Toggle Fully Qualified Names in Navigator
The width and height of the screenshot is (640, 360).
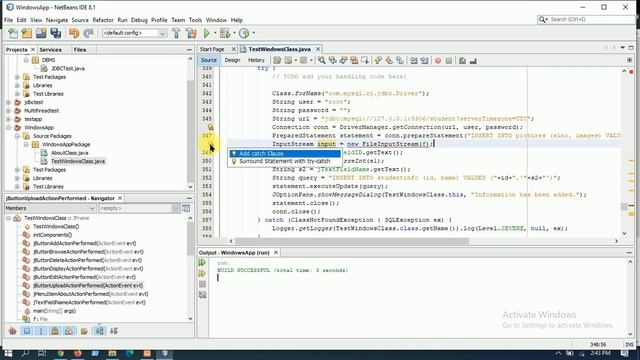click(84, 331)
